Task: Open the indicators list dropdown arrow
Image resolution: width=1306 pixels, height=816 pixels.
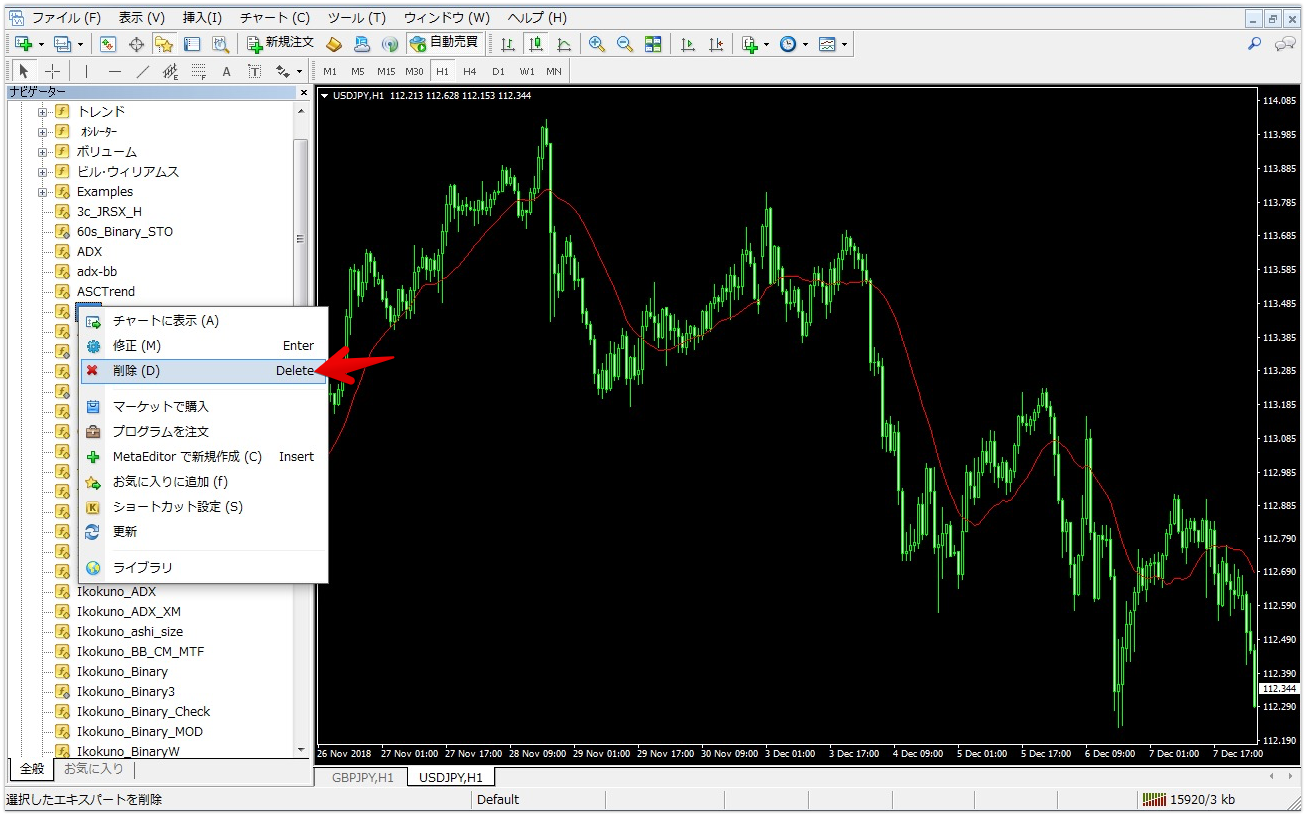Action: pos(766,44)
